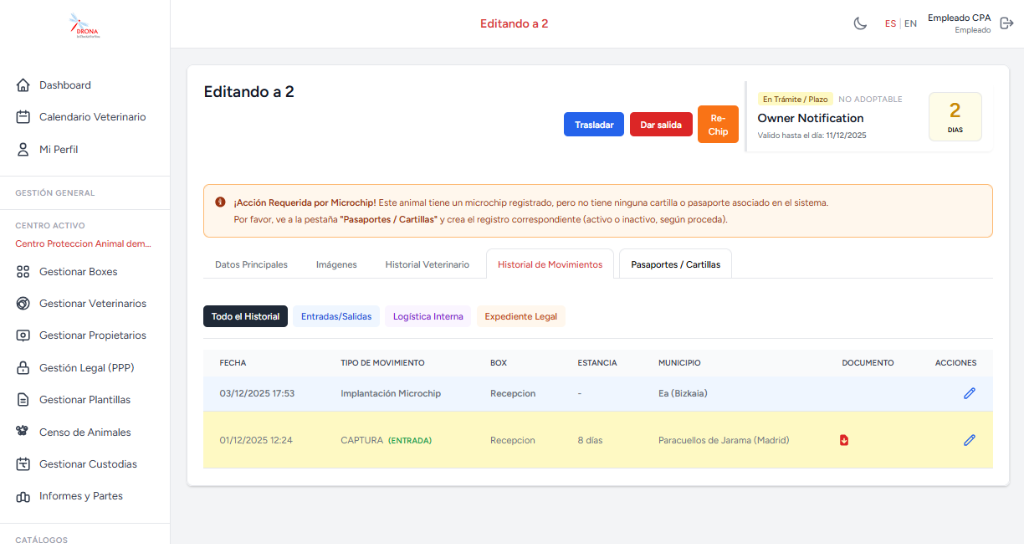1024x544 pixels.
Task: Click the MUNICIPIO column header
Action: tap(679, 363)
